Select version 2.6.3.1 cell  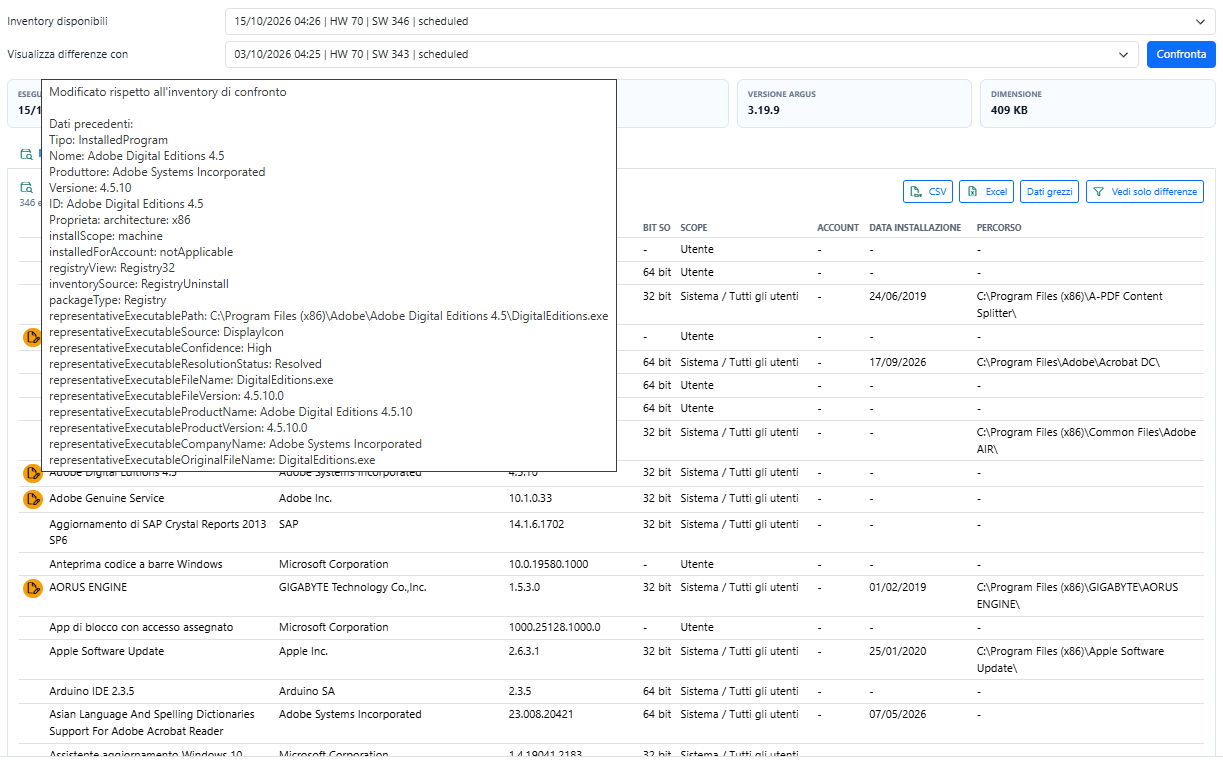[x=524, y=651]
